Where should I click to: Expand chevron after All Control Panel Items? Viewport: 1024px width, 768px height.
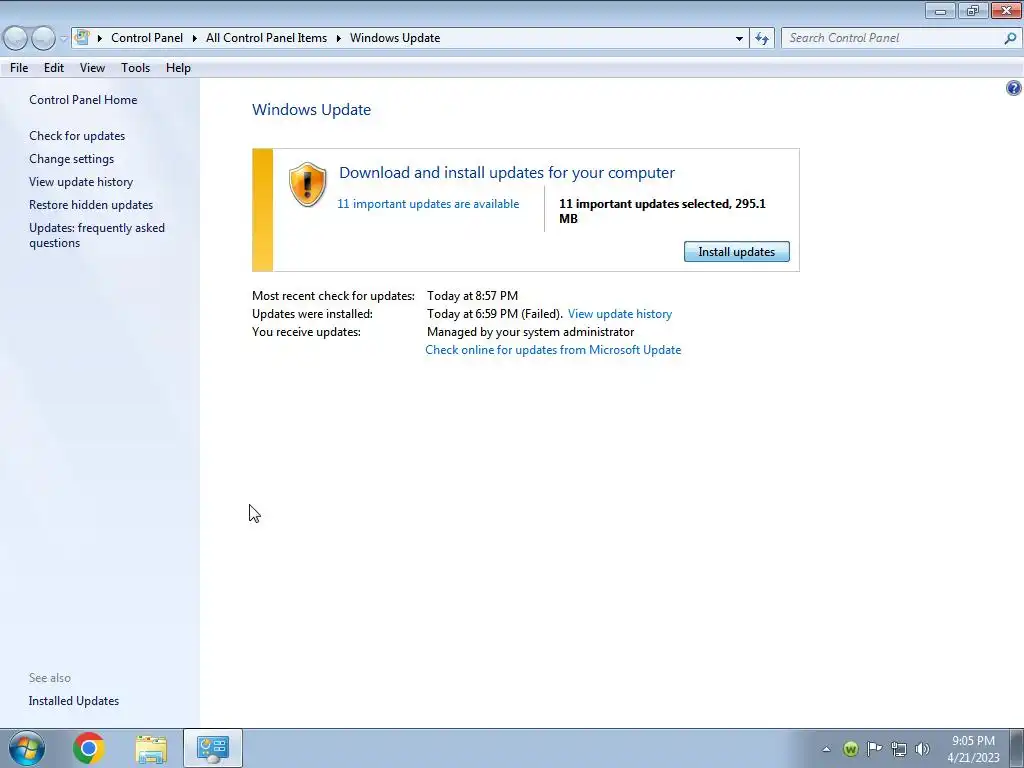(339, 38)
